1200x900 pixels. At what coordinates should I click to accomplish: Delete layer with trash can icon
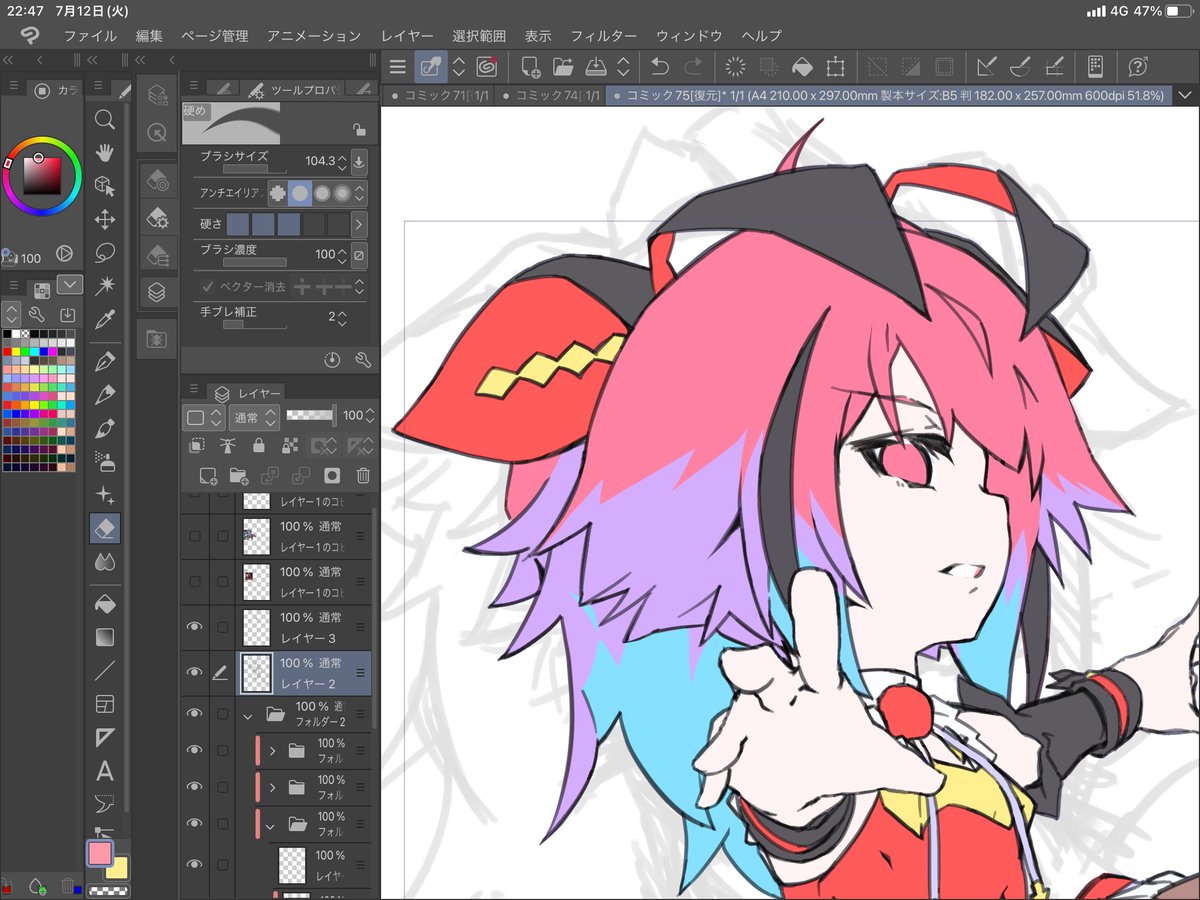[x=364, y=476]
